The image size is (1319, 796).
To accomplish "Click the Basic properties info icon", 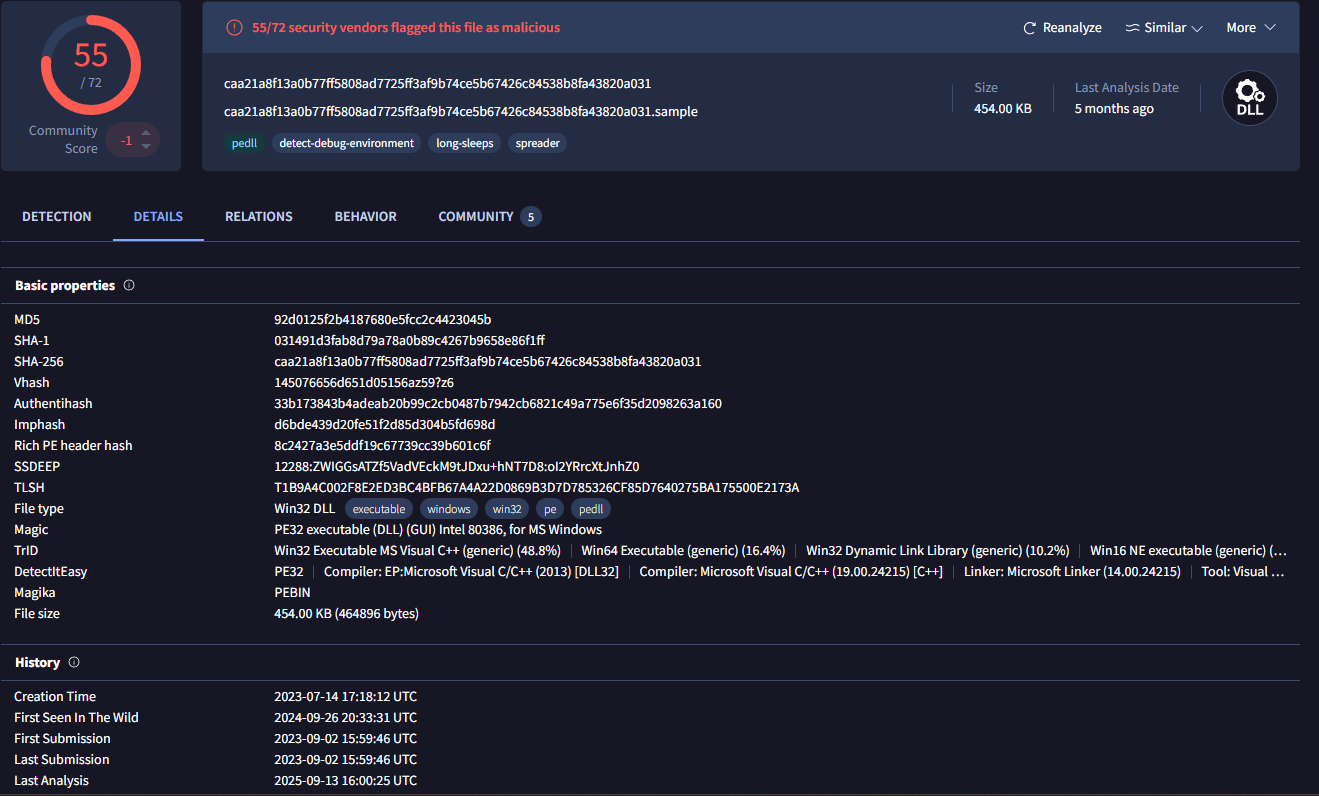I will [x=129, y=285].
